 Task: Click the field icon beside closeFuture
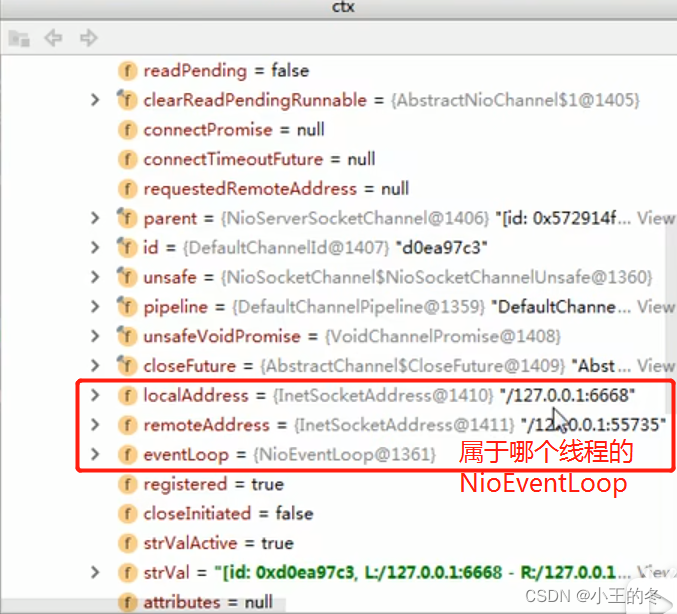pyautogui.click(x=127, y=366)
